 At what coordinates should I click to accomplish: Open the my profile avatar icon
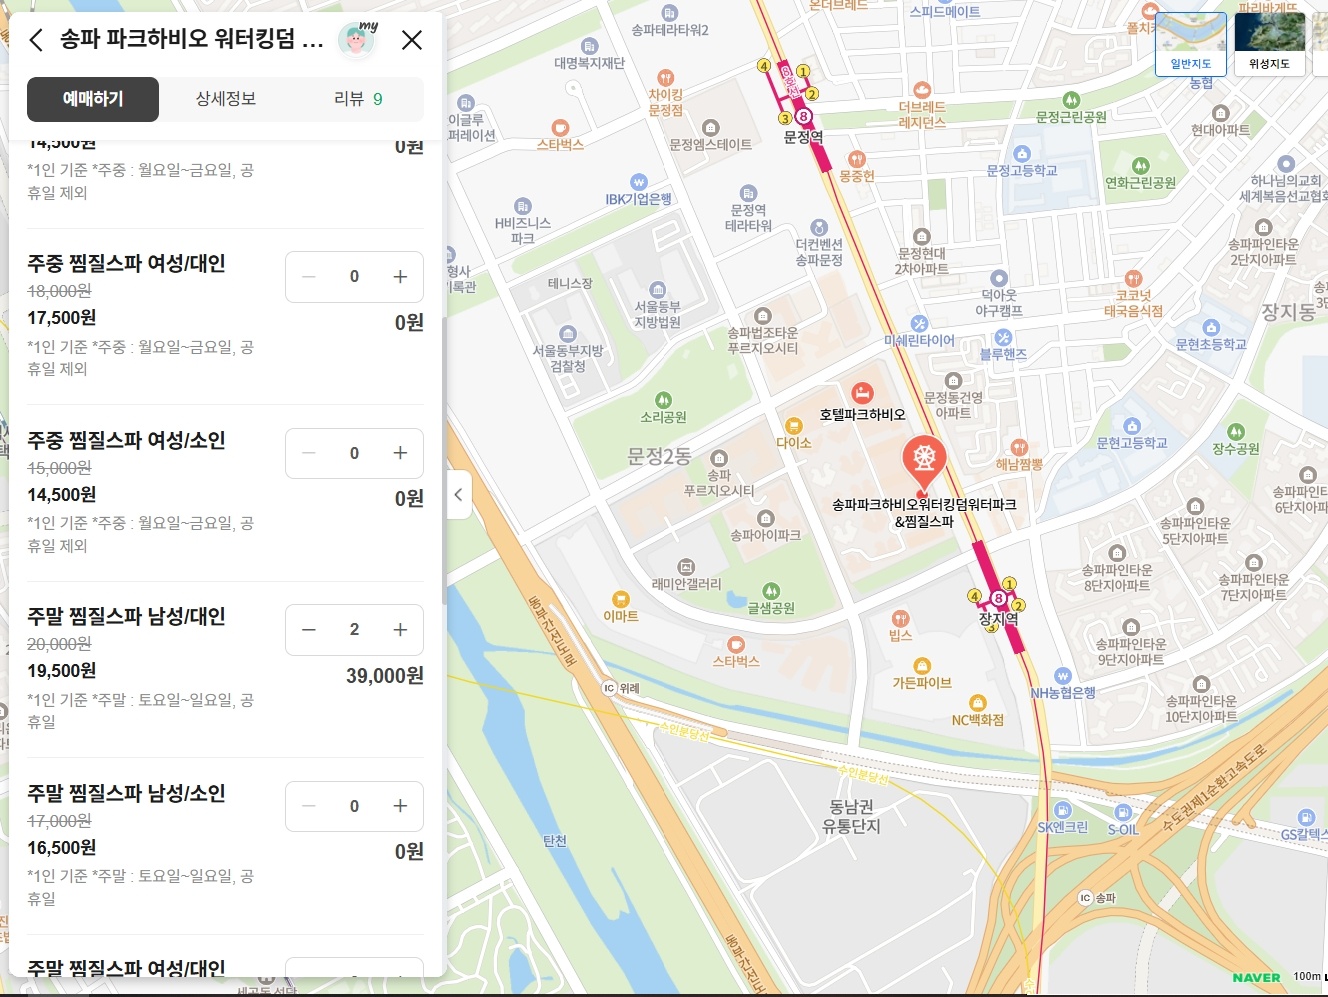coord(357,39)
